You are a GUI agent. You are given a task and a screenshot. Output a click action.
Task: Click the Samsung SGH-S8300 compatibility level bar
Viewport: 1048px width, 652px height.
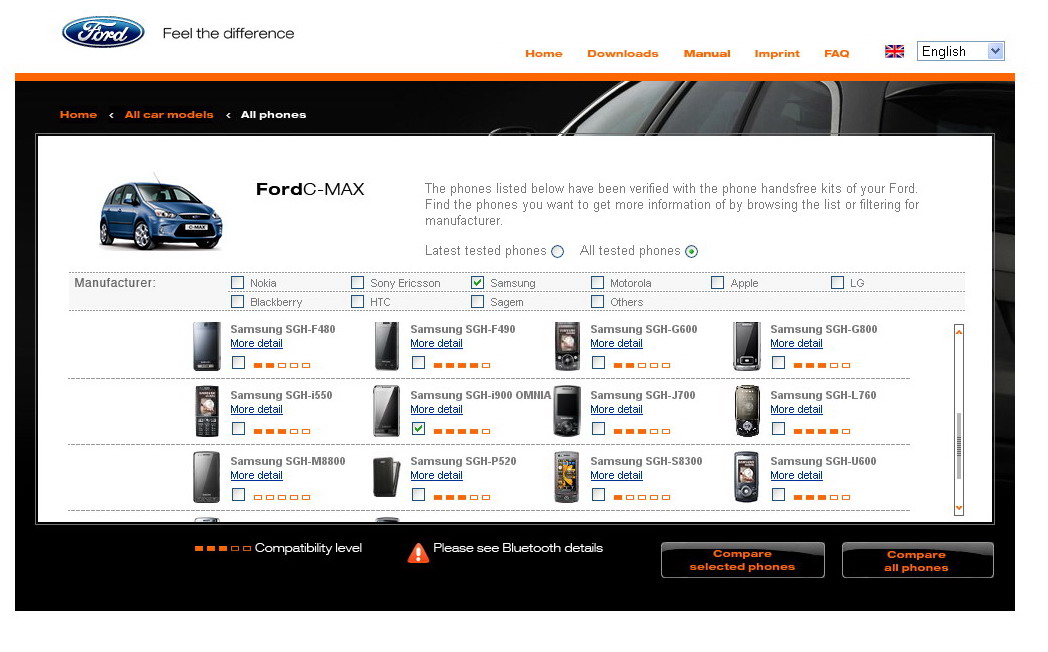(x=642, y=498)
